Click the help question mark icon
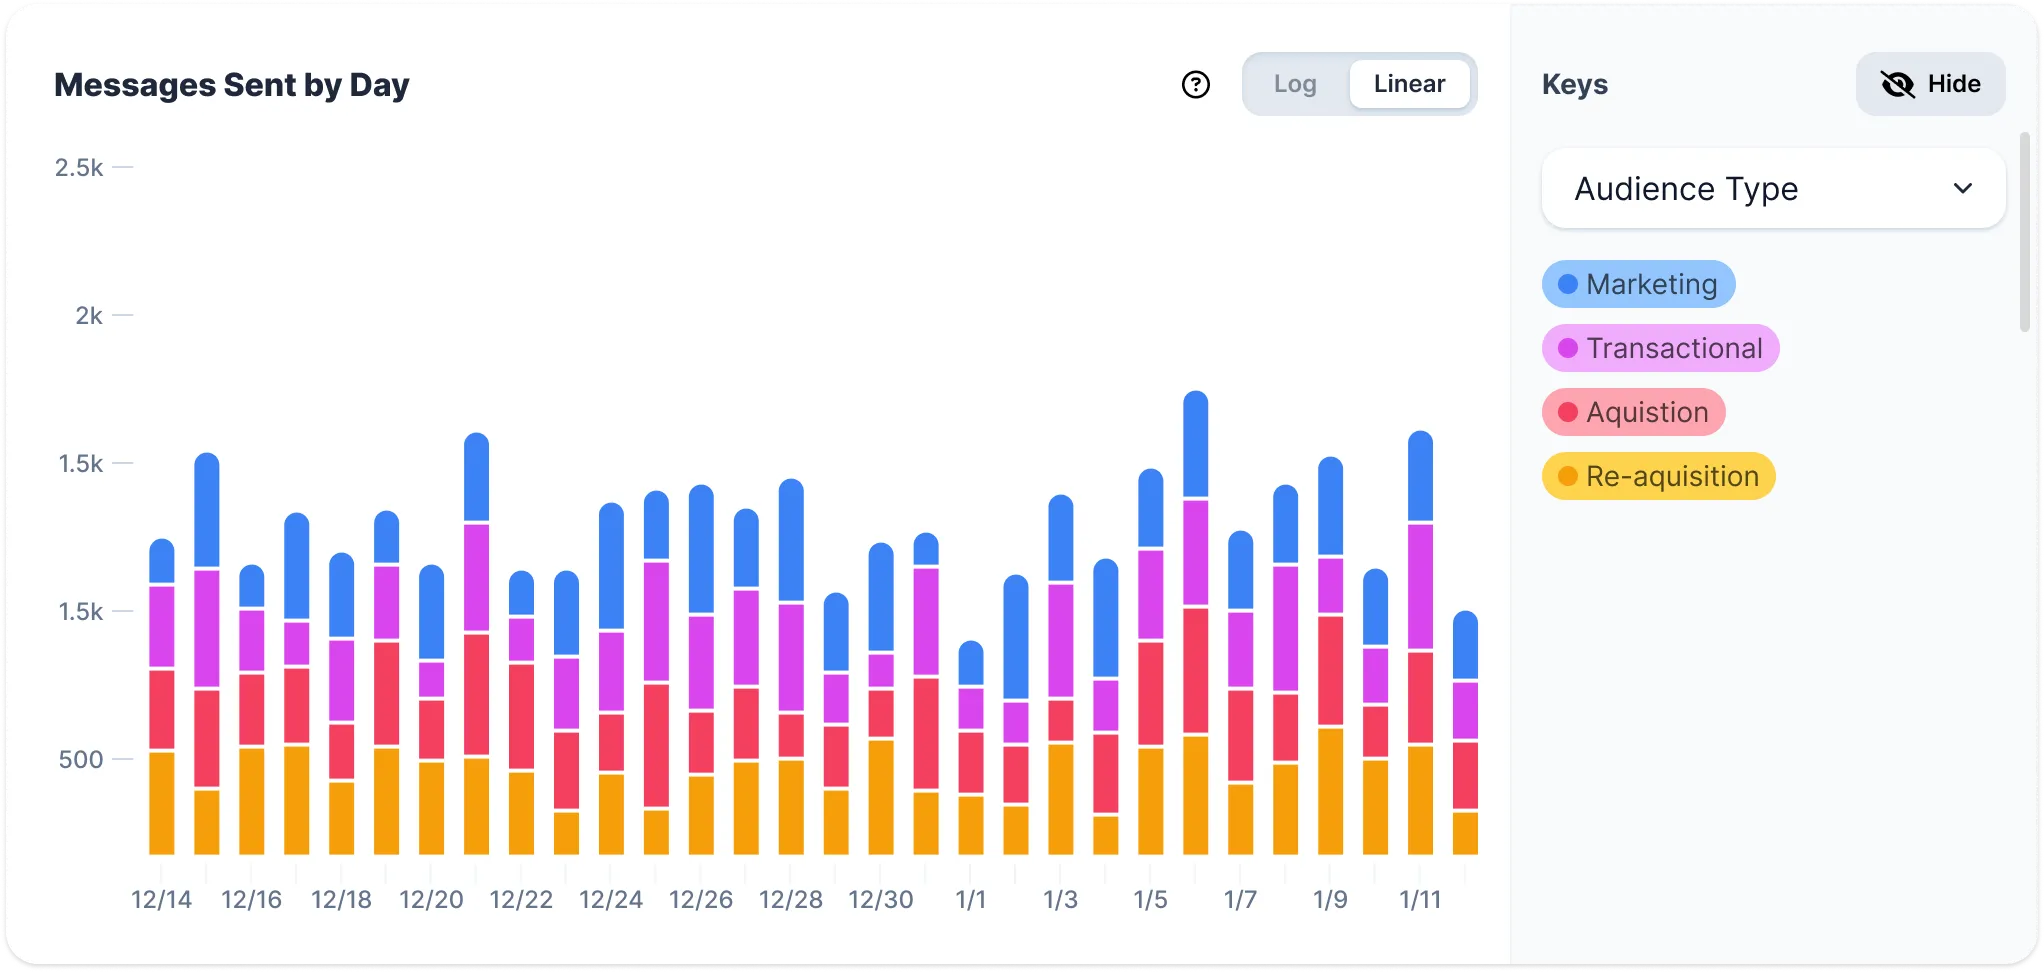 pyautogui.click(x=1195, y=85)
